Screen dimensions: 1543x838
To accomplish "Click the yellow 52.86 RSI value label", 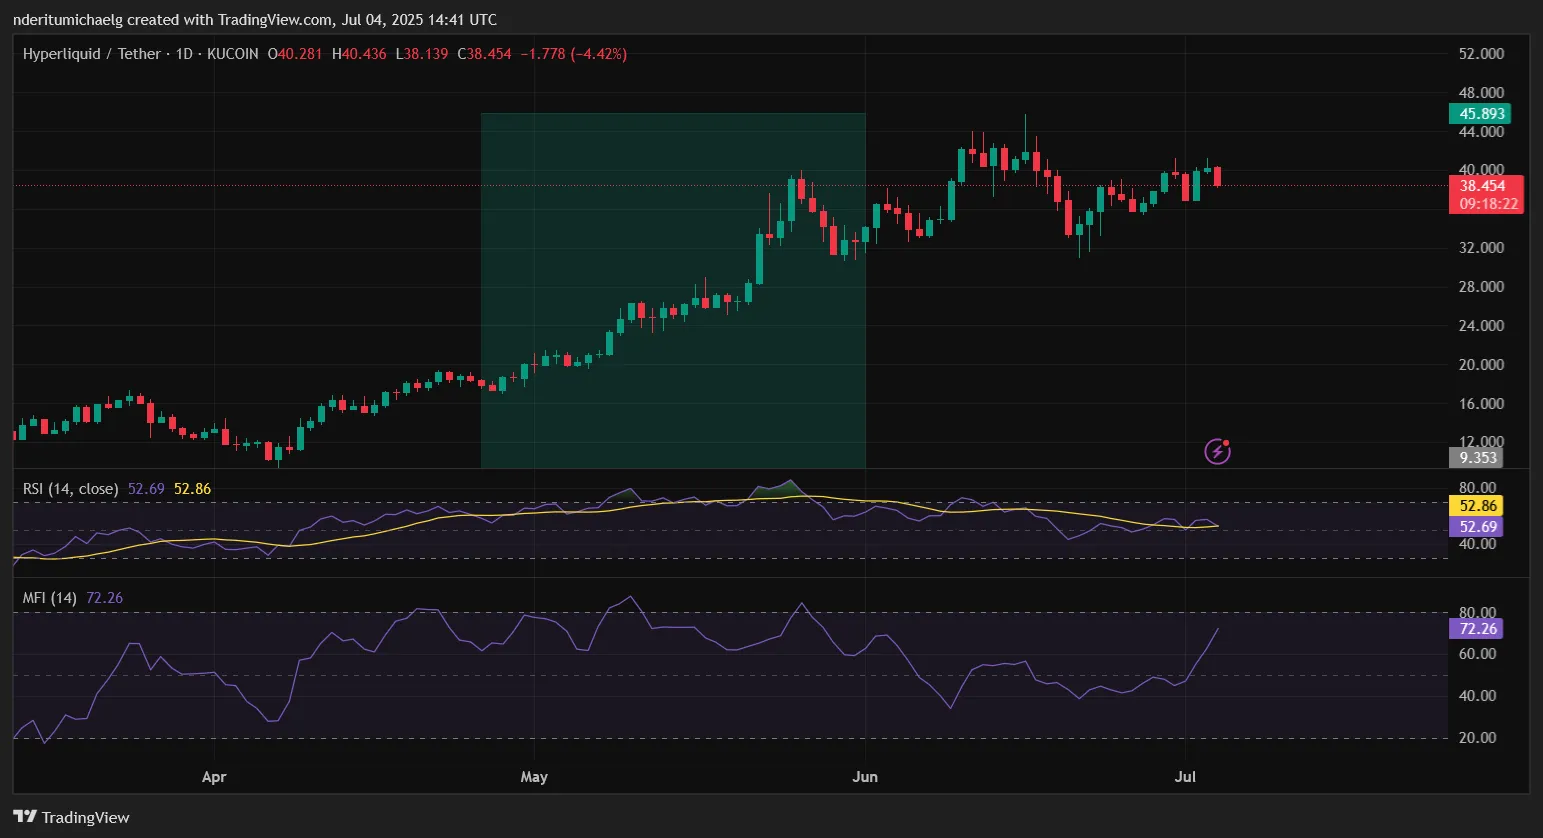I will (1476, 506).
